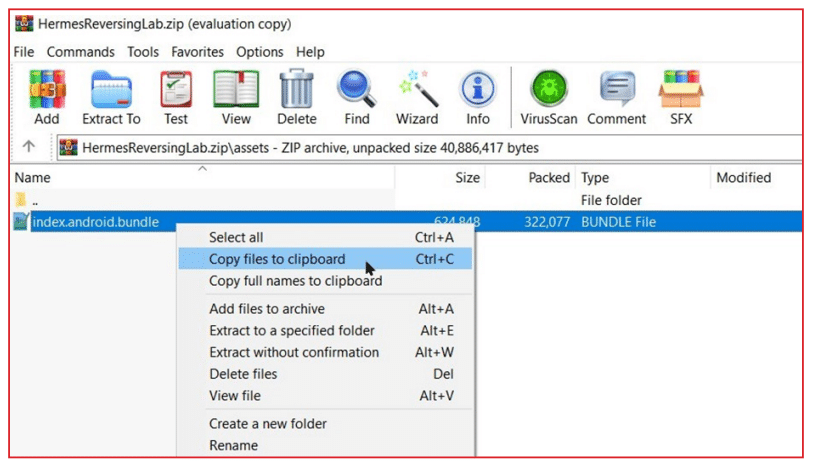The height and width of the screenshot is (465, 813).
Task: Click the archive path address field
Action: pos(429,148)
